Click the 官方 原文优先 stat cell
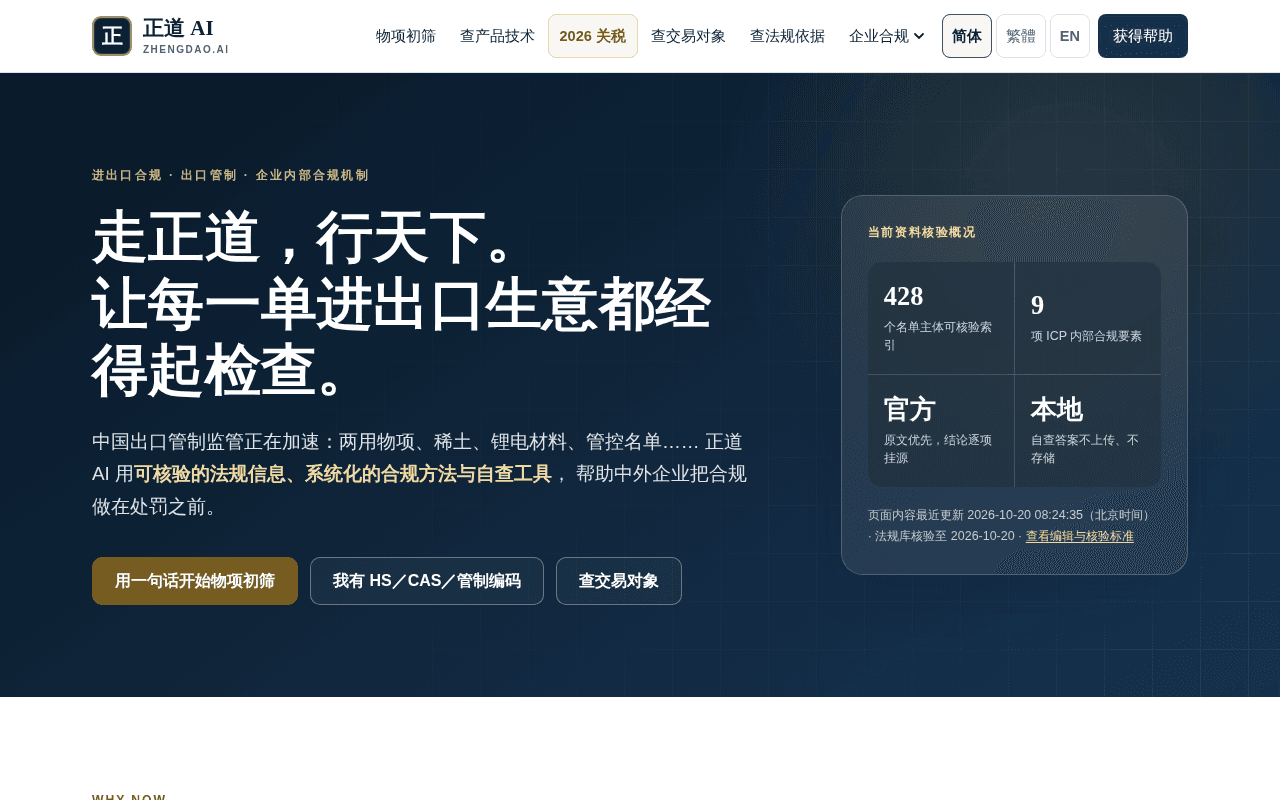1280x800 pixels. coord(941,431)
